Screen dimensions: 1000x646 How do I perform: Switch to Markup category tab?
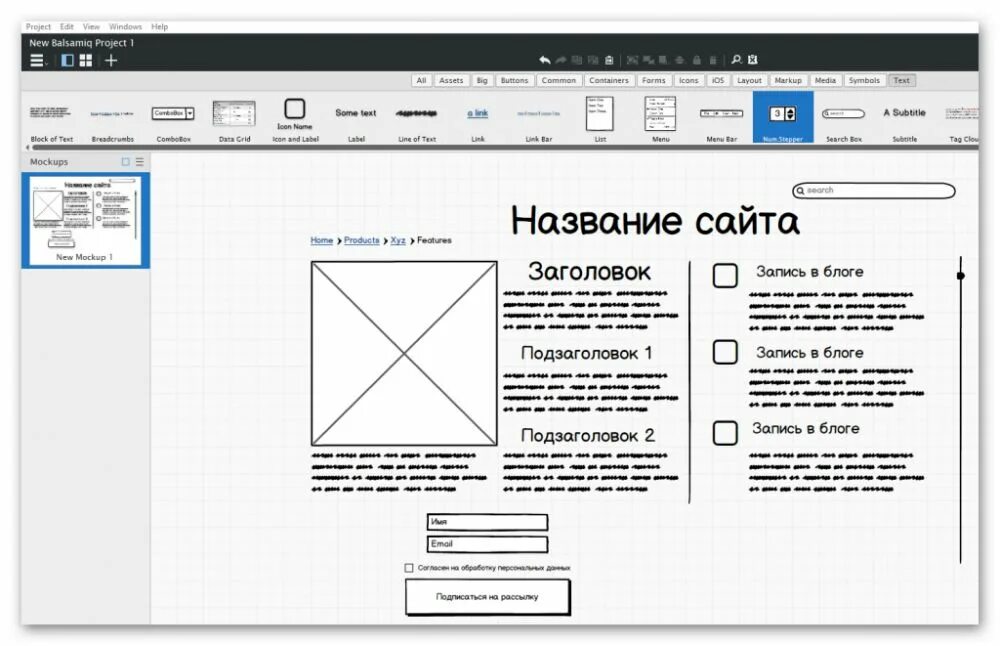click(x=788, y=80)
